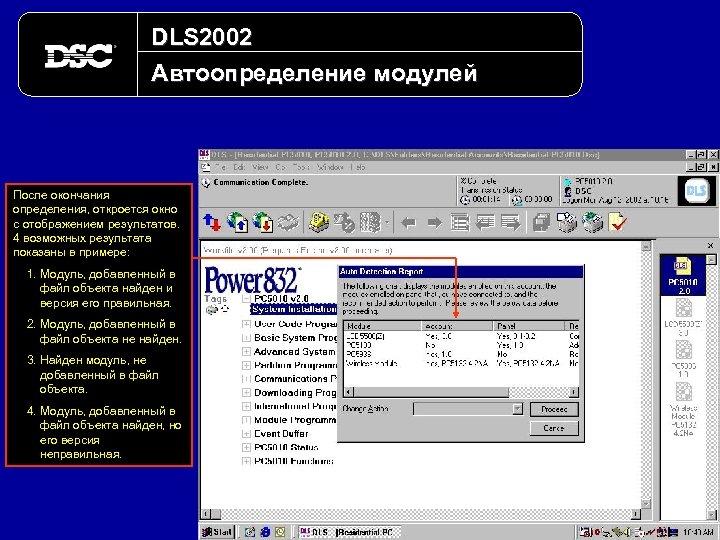Select the LCD5500(Z) row in the report
Image resolution: width=720 pixels, height=540 pixels.
point(461,336)
